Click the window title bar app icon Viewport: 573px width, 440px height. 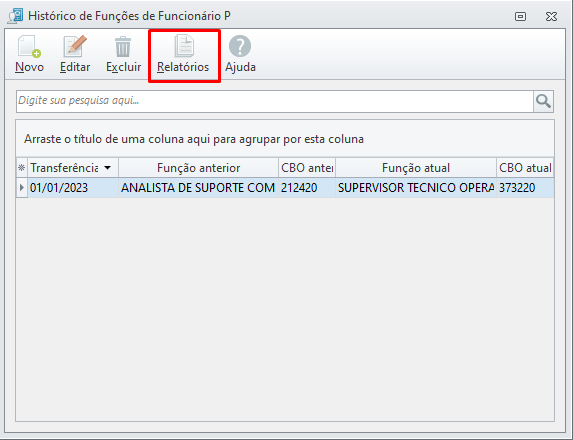[15, 16]
